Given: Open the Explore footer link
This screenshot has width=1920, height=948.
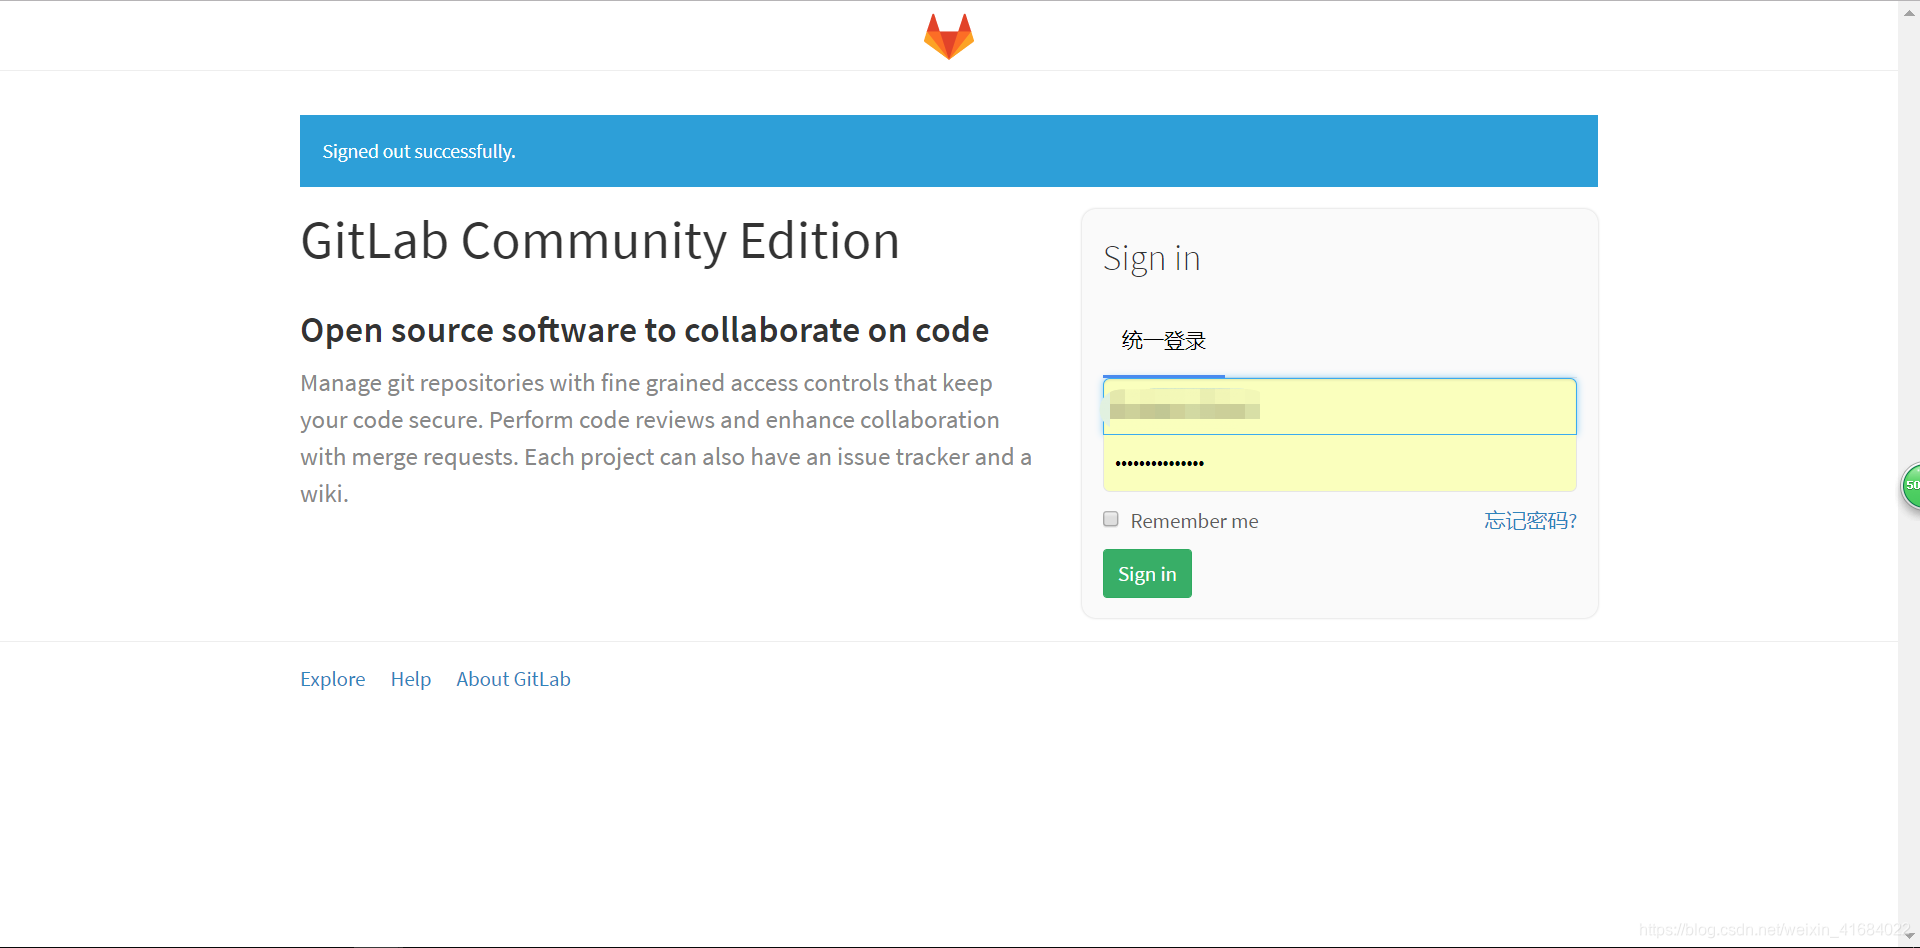Looking at the screenshot, I should pos(332,679).
